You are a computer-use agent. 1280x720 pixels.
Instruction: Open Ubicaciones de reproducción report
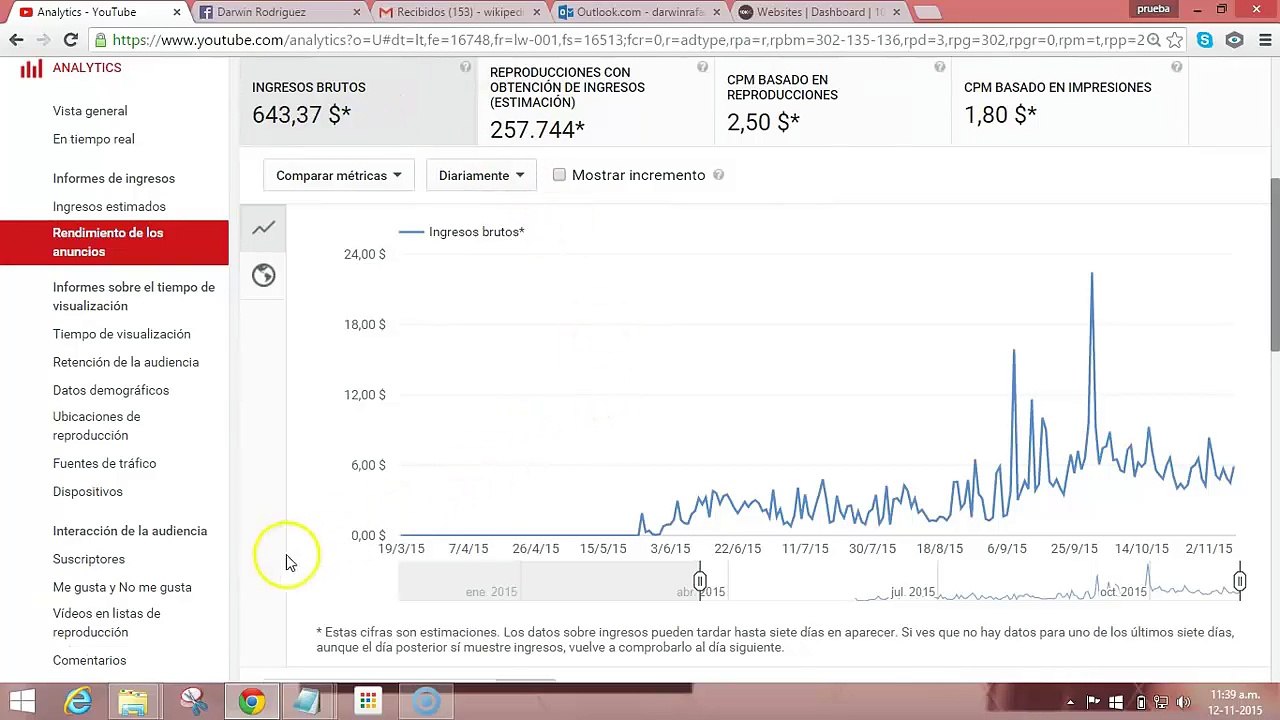click(97, 426)
